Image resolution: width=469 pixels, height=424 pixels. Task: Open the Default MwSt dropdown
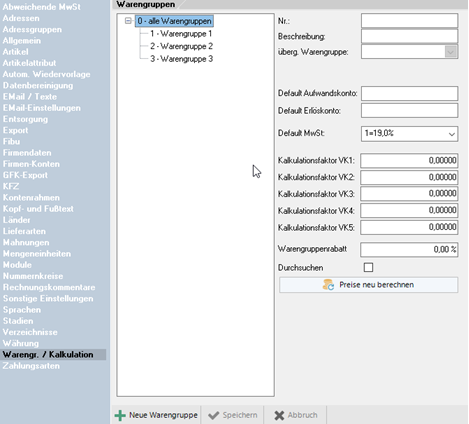pyautogui.click(x=409, y=134)
